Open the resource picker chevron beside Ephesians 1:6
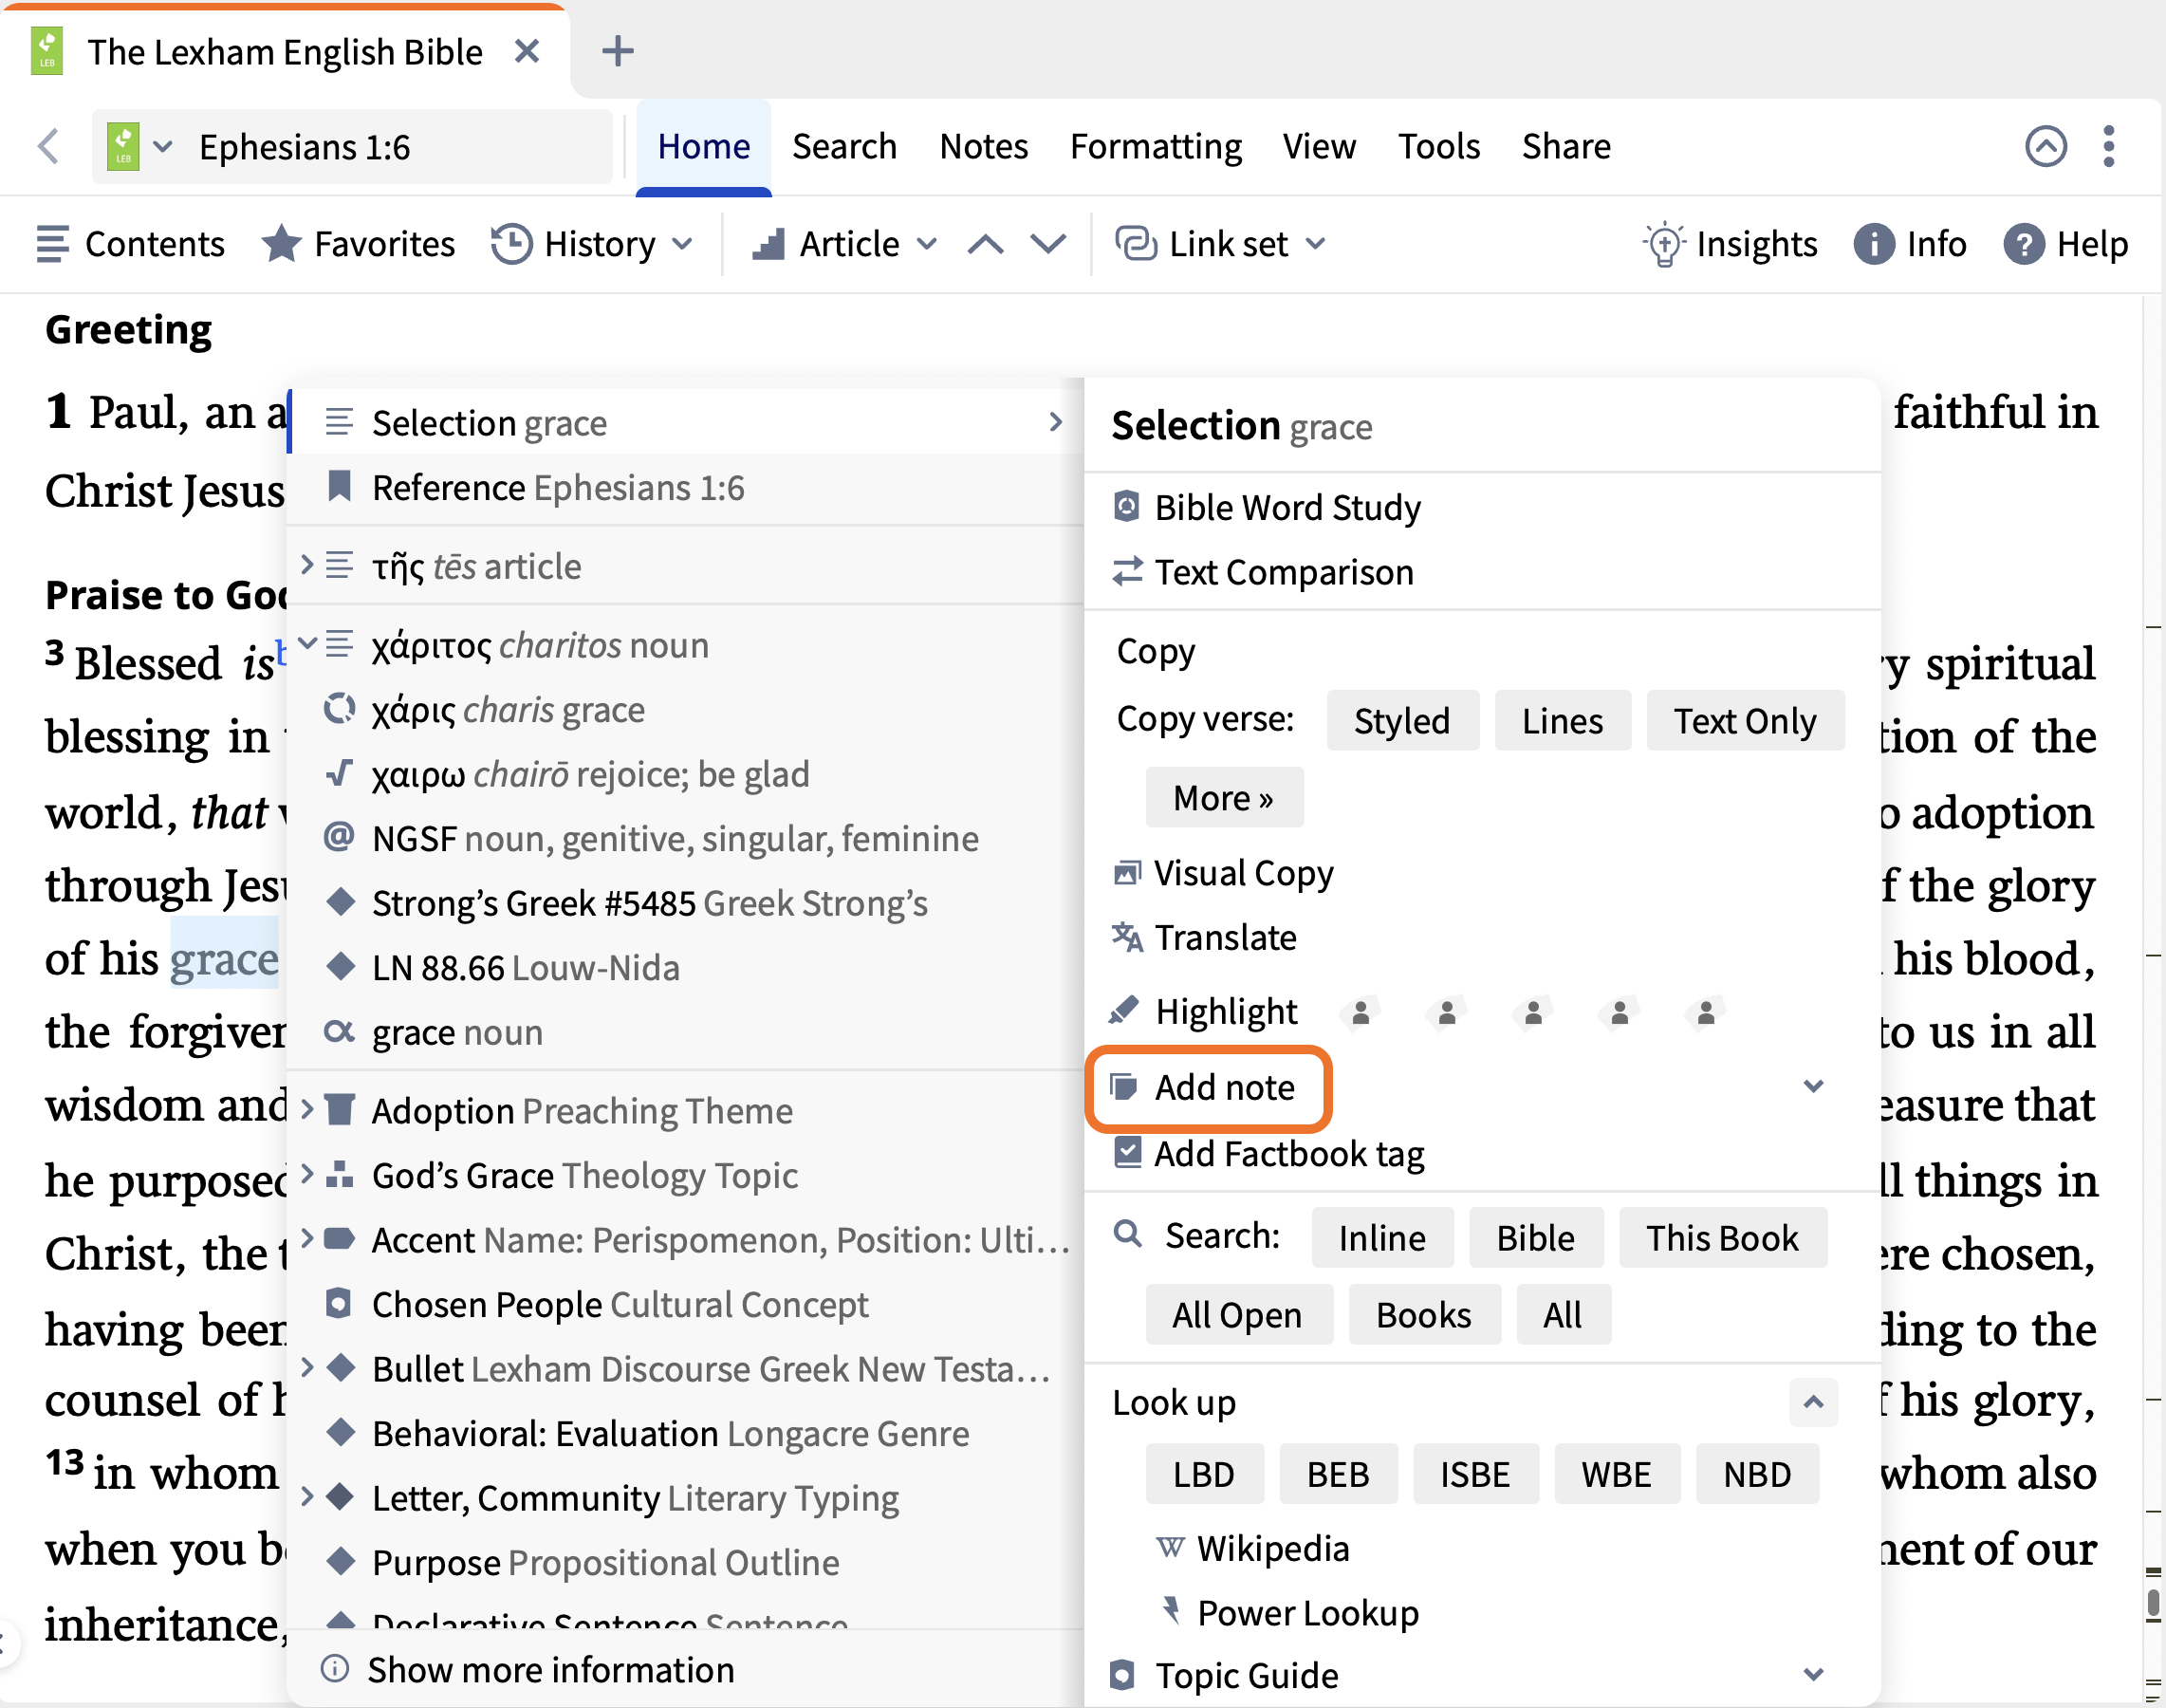 tap(162, 147)
